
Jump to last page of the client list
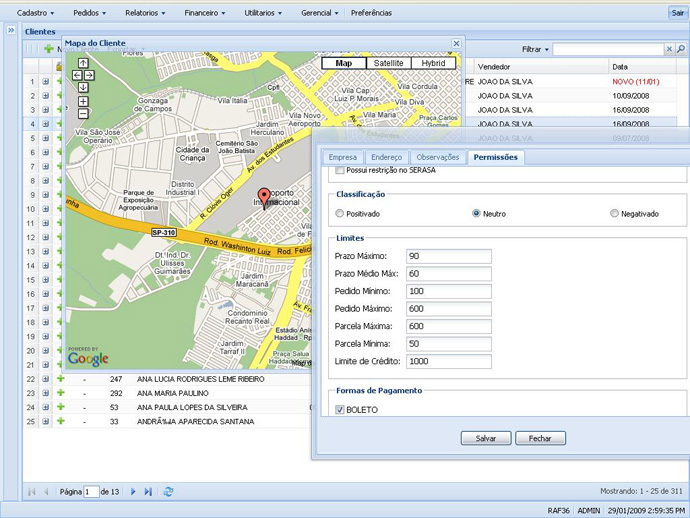point(148,492)
